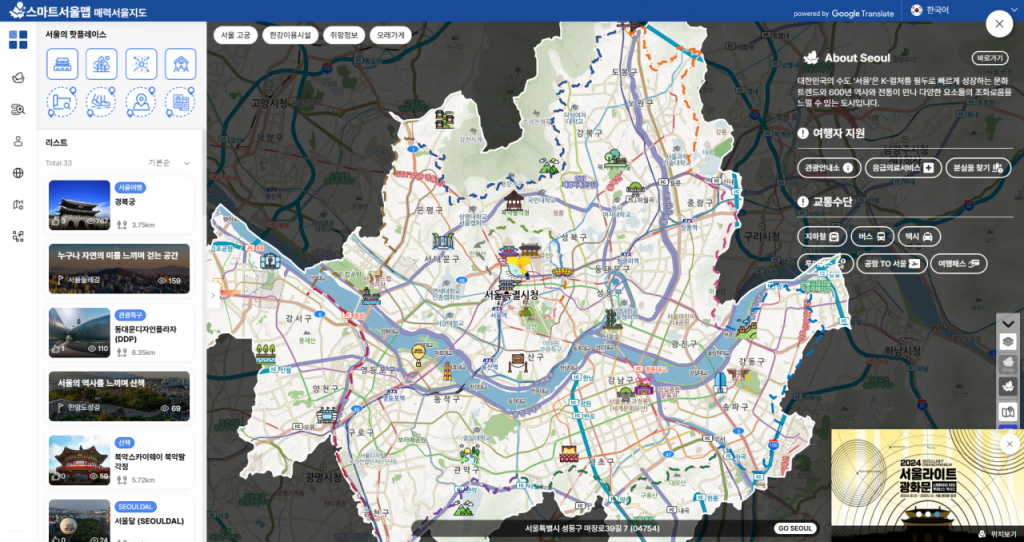Click the person icon in left sidebar
Screen dimensions: 1024x542
[x=18, y=141]
